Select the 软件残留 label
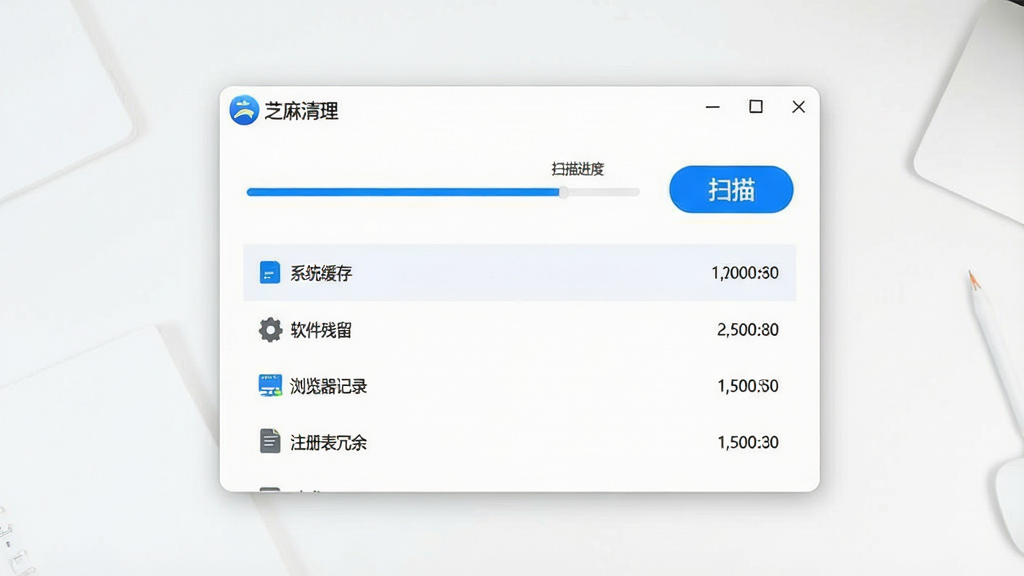 coord(321,330)
